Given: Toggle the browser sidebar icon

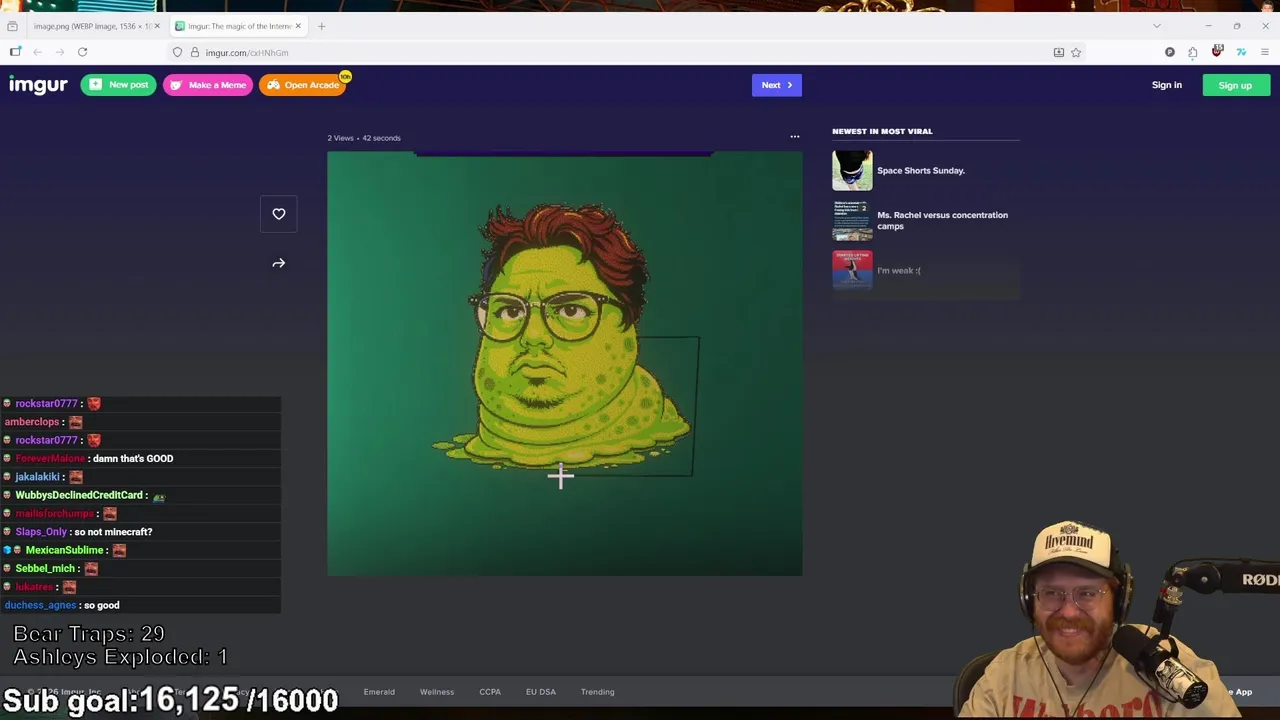Looking at the screenshot, I should click(x=15, y=52).
